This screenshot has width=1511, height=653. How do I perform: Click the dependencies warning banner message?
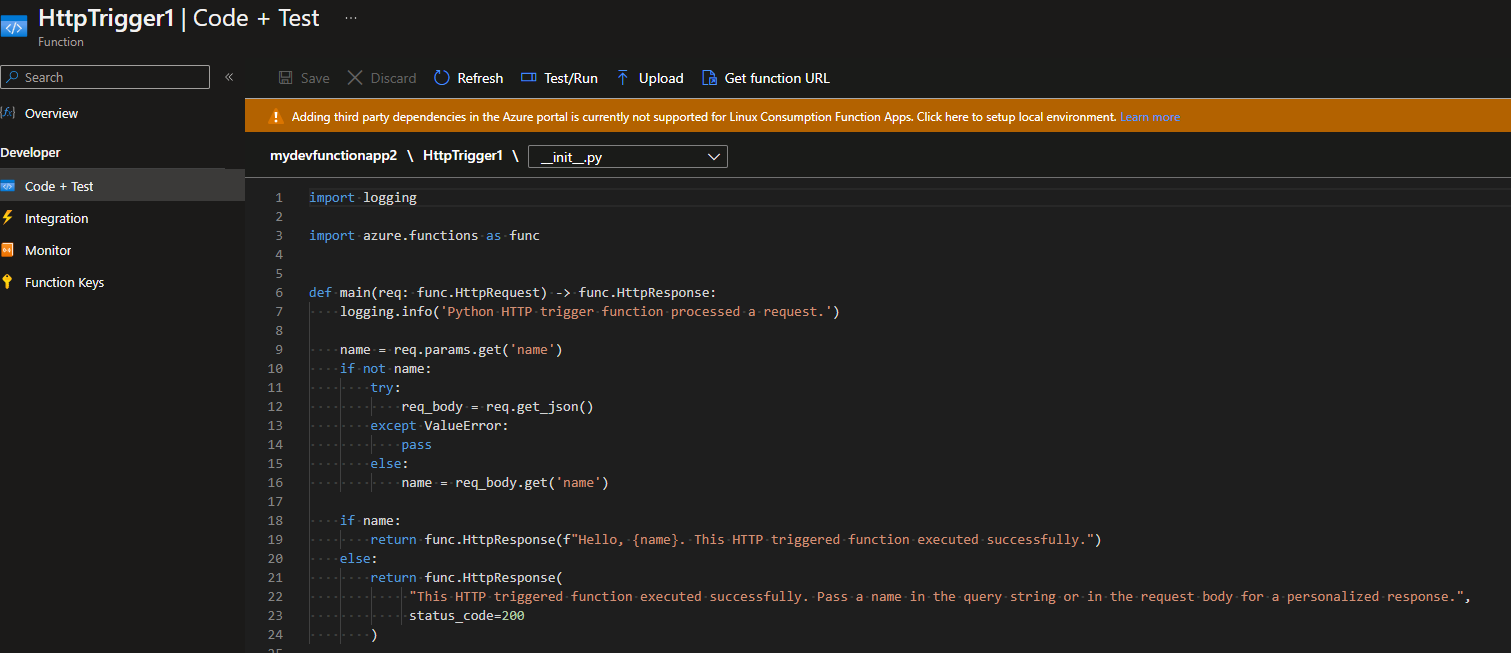coord(704,117)
